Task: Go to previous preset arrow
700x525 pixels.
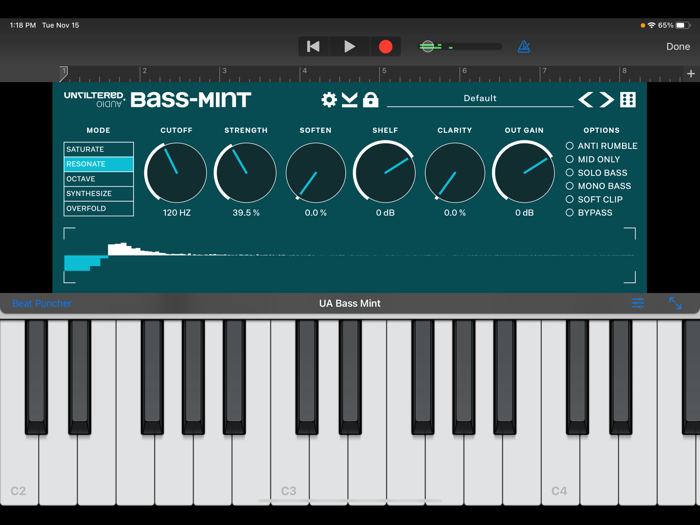Action: click(586, 100)
